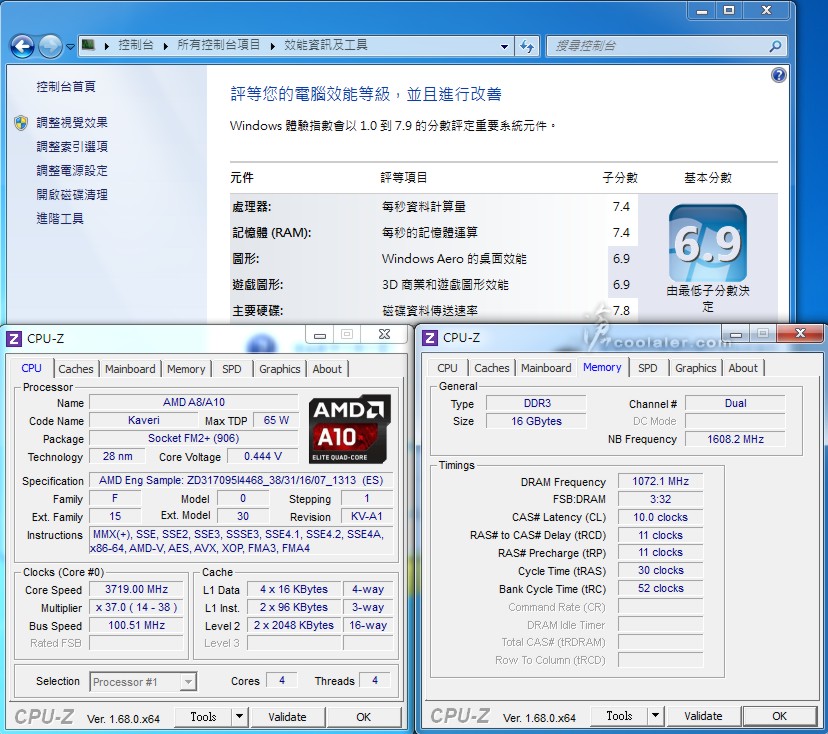Click the Core Speed value 3719.00 MHz

pos(136,589)
